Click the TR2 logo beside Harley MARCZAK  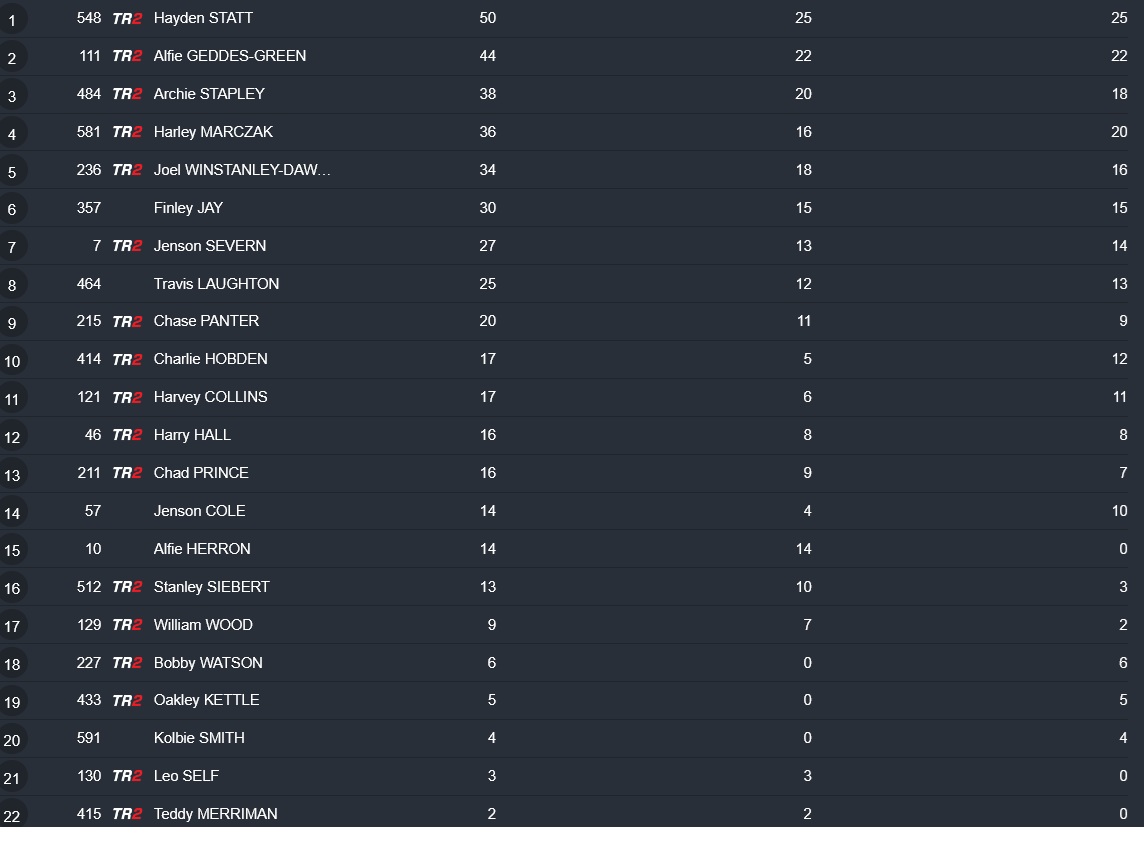point(127,132)
